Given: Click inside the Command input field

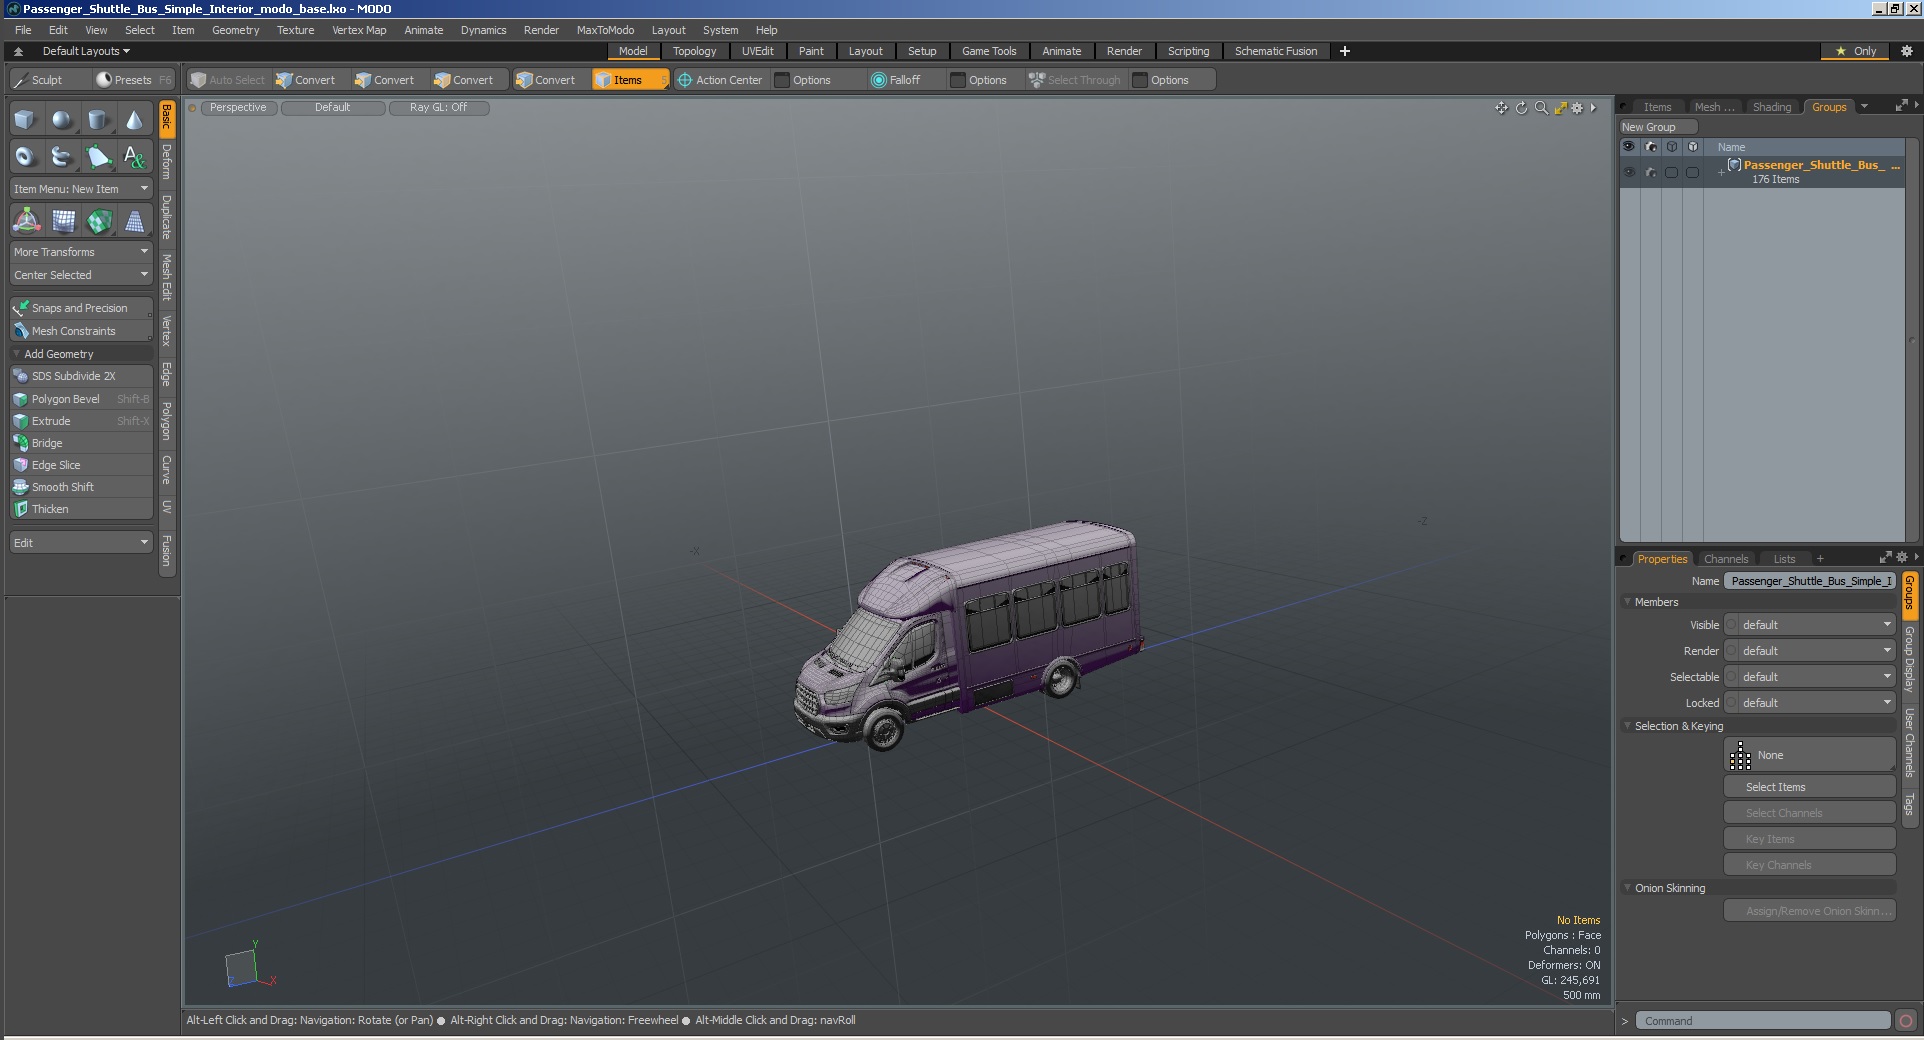Looking at the screenshot, I should pos(1764,1021).
